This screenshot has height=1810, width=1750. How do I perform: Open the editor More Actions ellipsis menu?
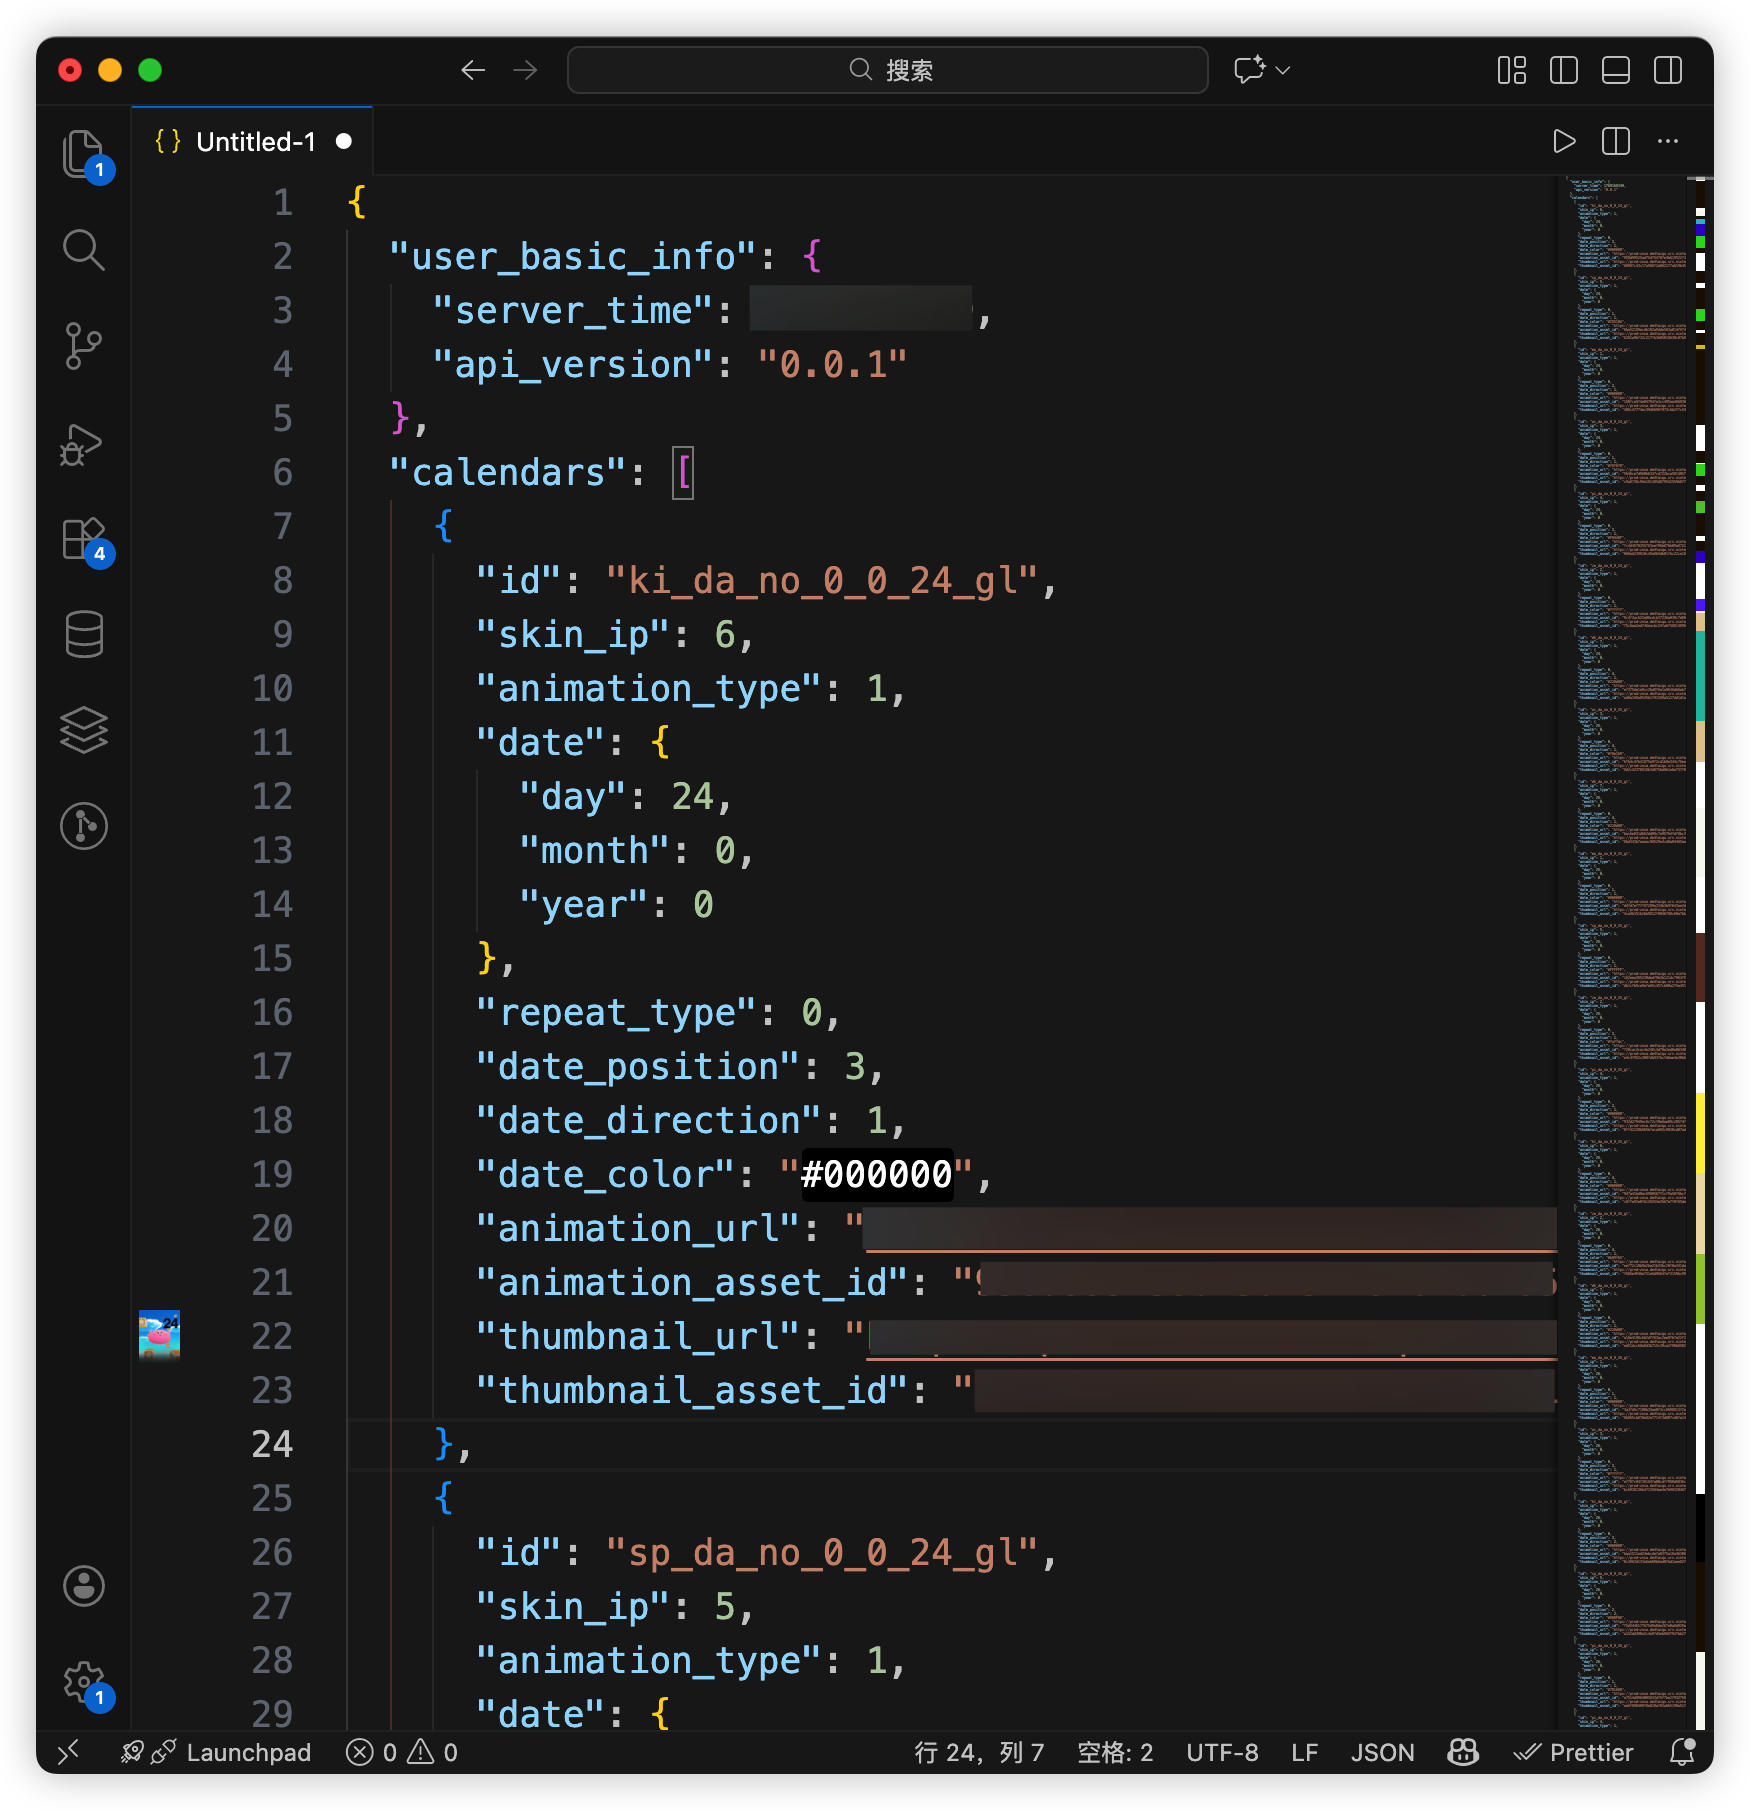(x=1668, y=142)
